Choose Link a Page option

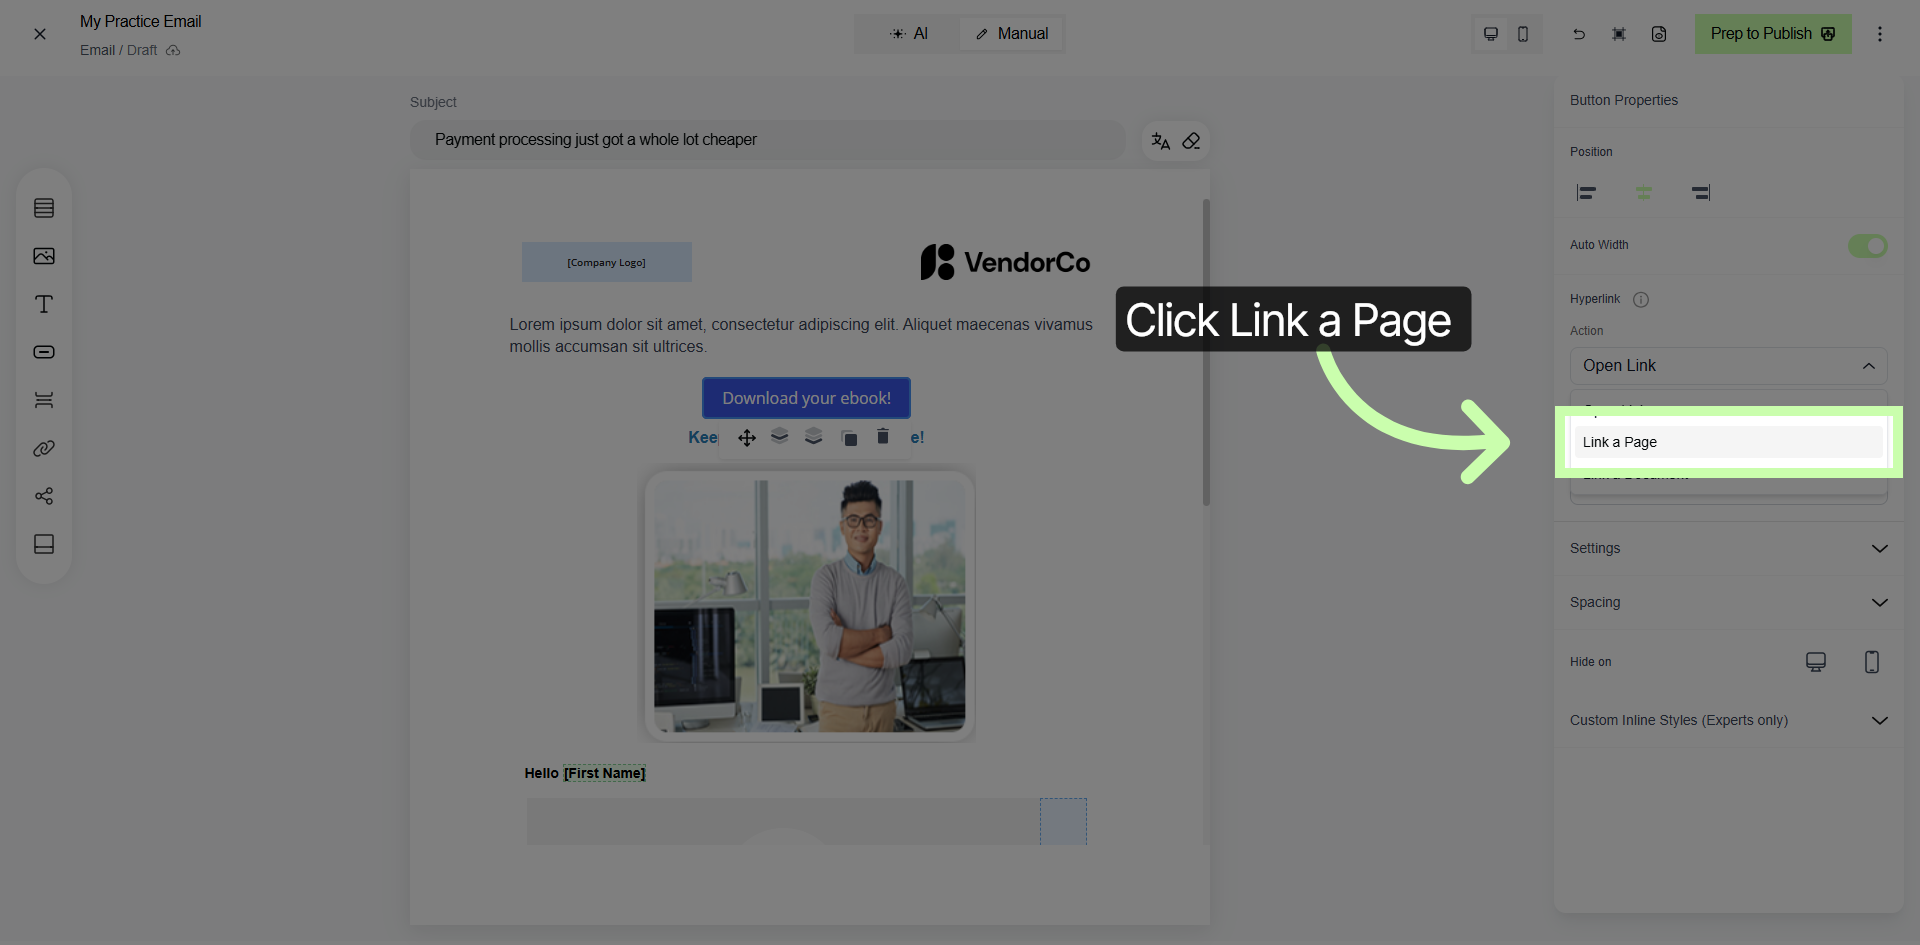coord(1729,442)
